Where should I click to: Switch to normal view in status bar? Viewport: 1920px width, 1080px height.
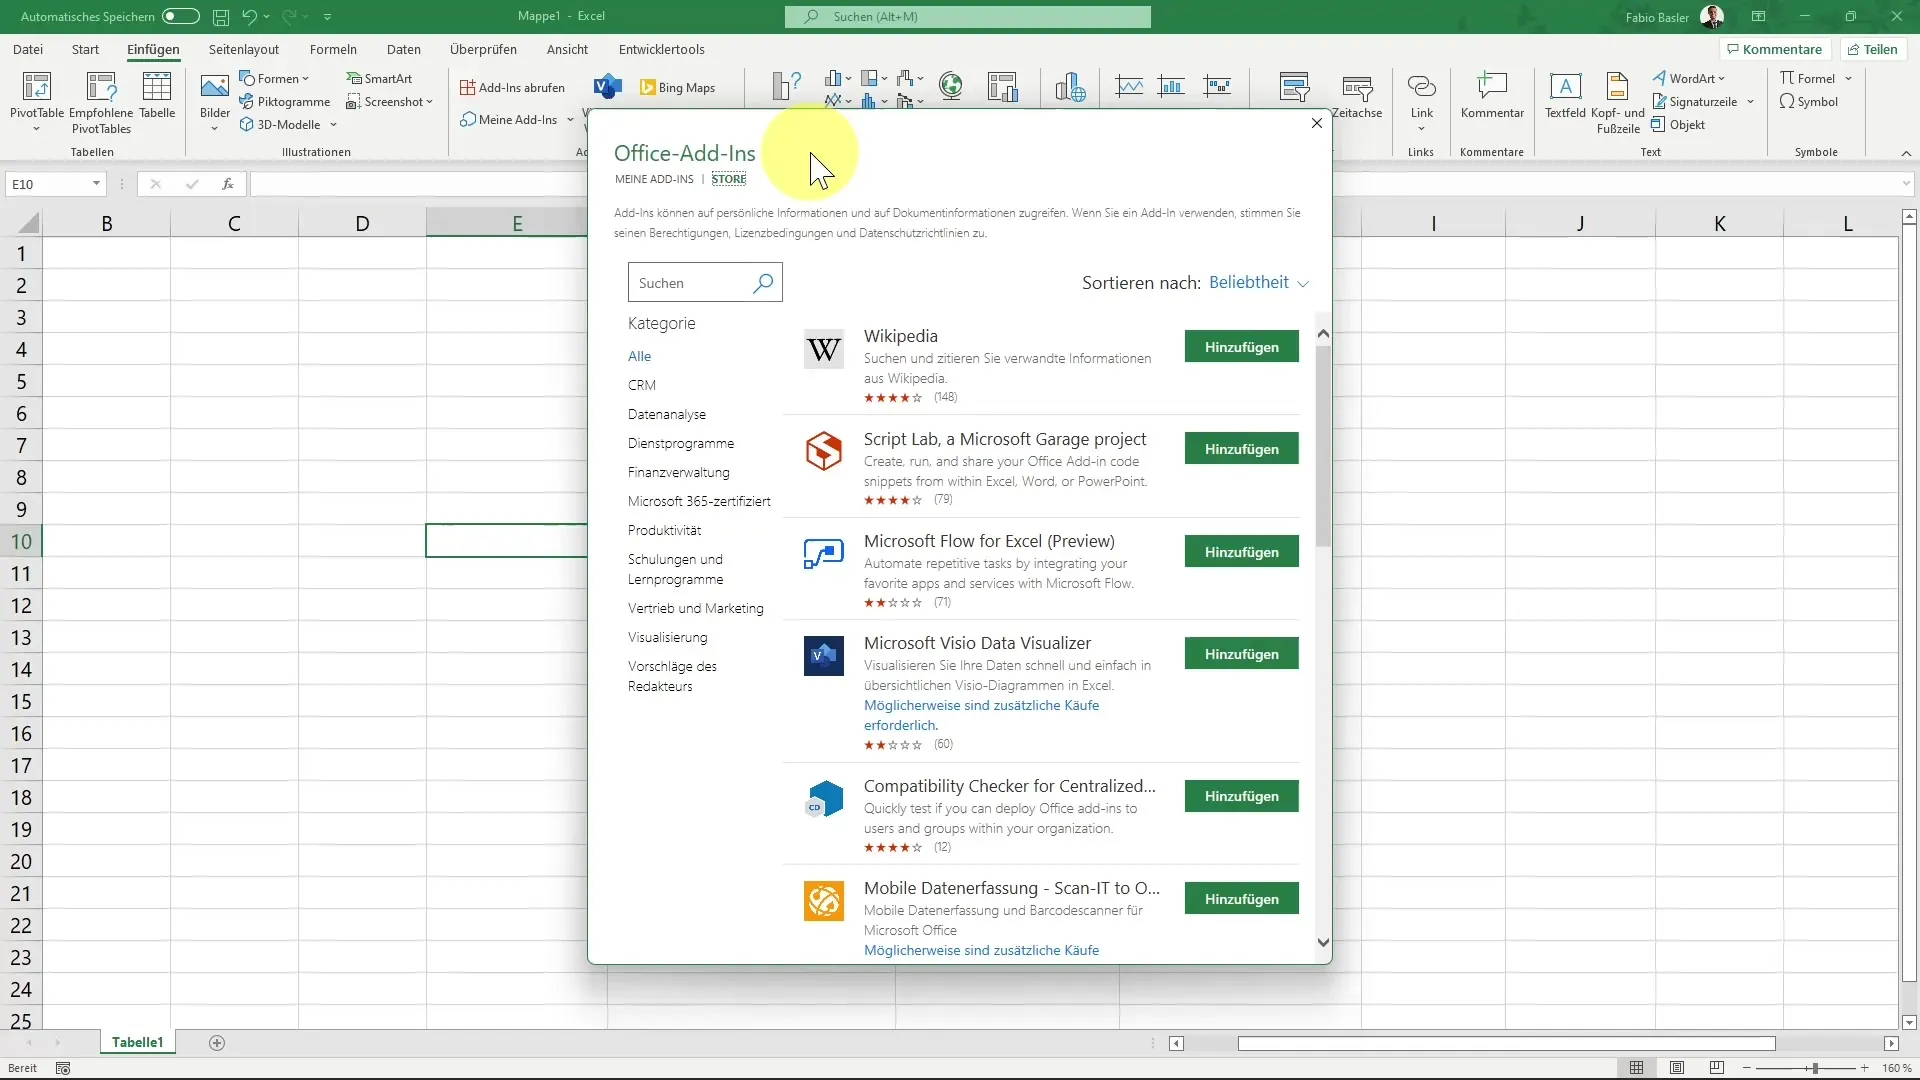click(1636, 1068)
